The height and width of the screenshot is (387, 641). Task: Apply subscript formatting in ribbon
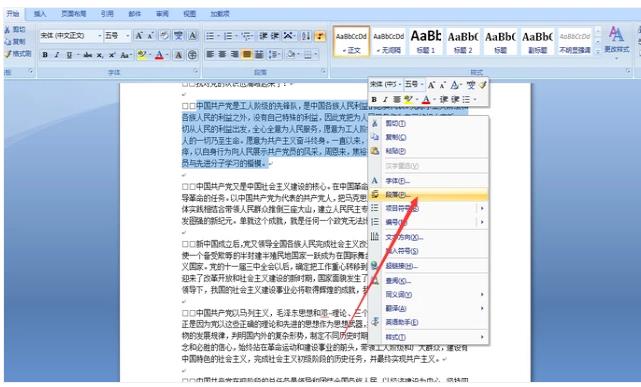tap(100, 55)
